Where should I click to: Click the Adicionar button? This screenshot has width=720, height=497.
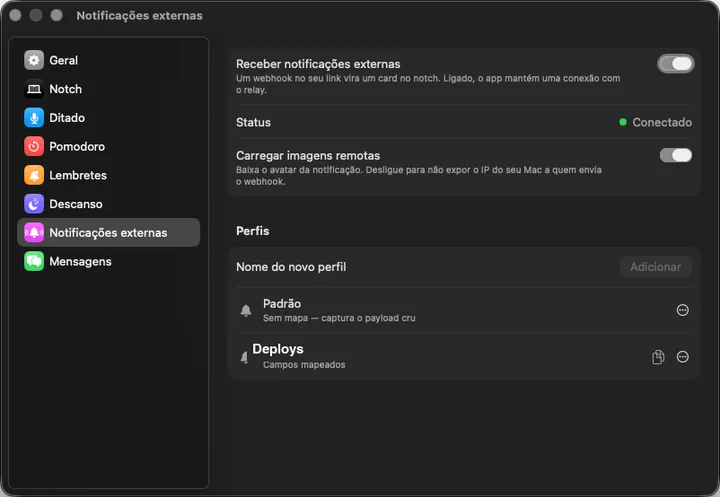pos(656,267)
